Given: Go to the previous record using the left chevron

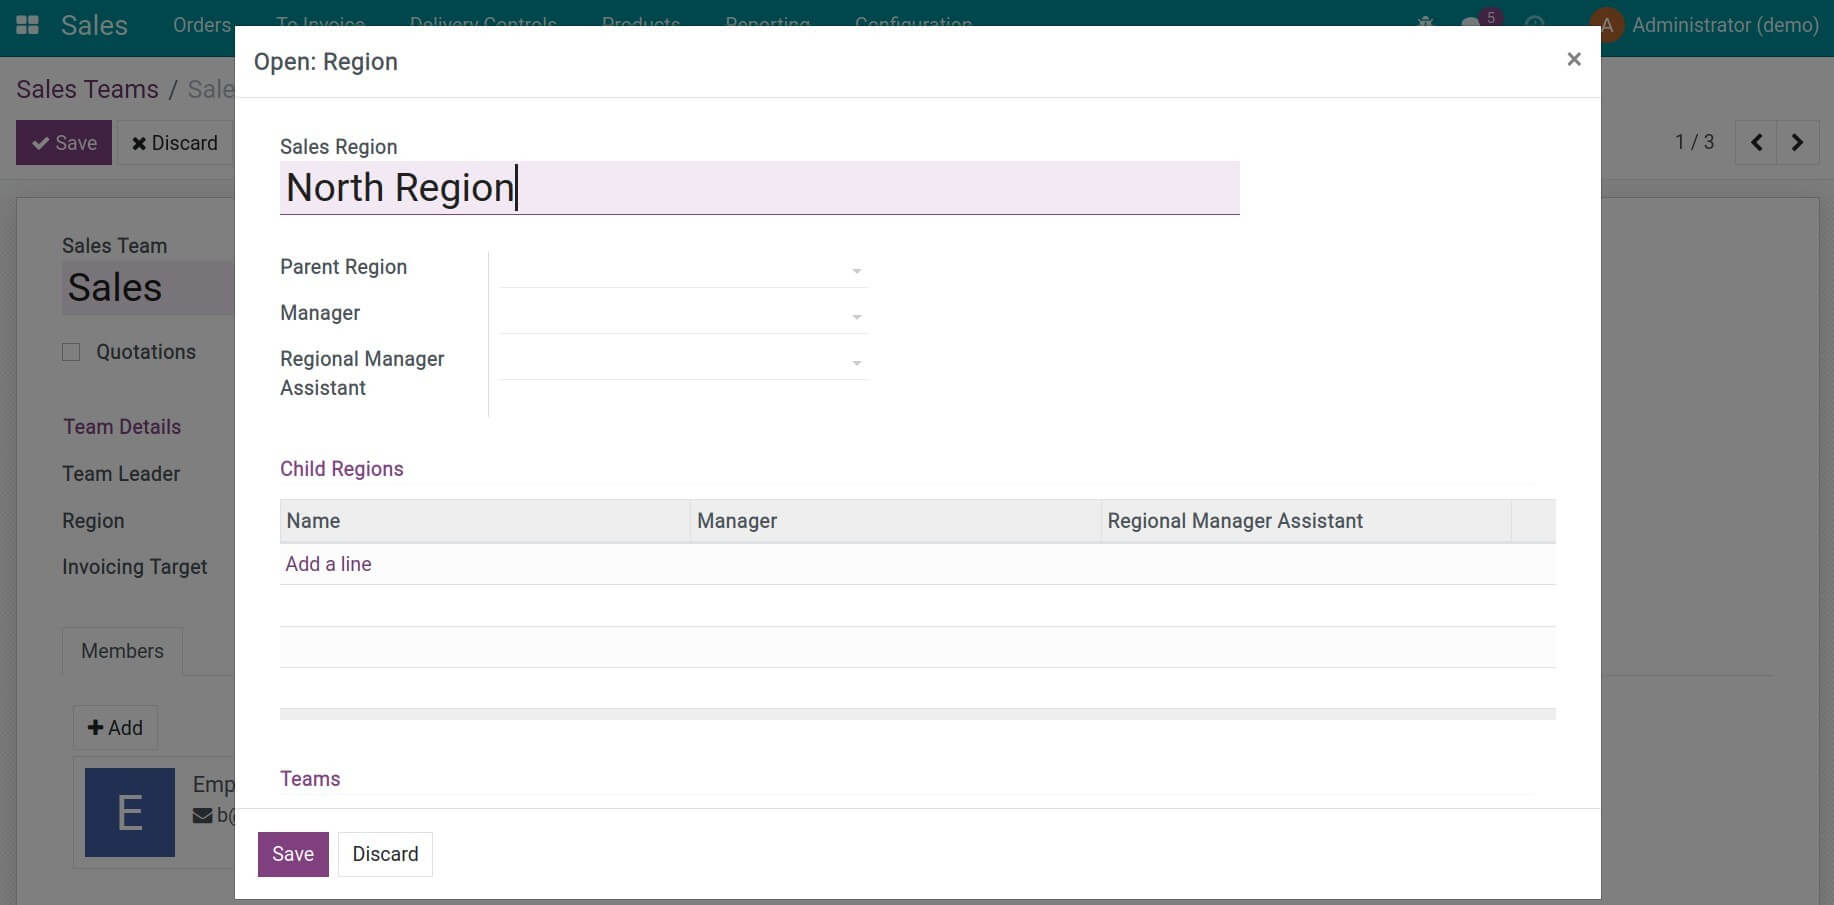Looking at the screenshot, I should pyautogui.click(x=1756, y=142).
